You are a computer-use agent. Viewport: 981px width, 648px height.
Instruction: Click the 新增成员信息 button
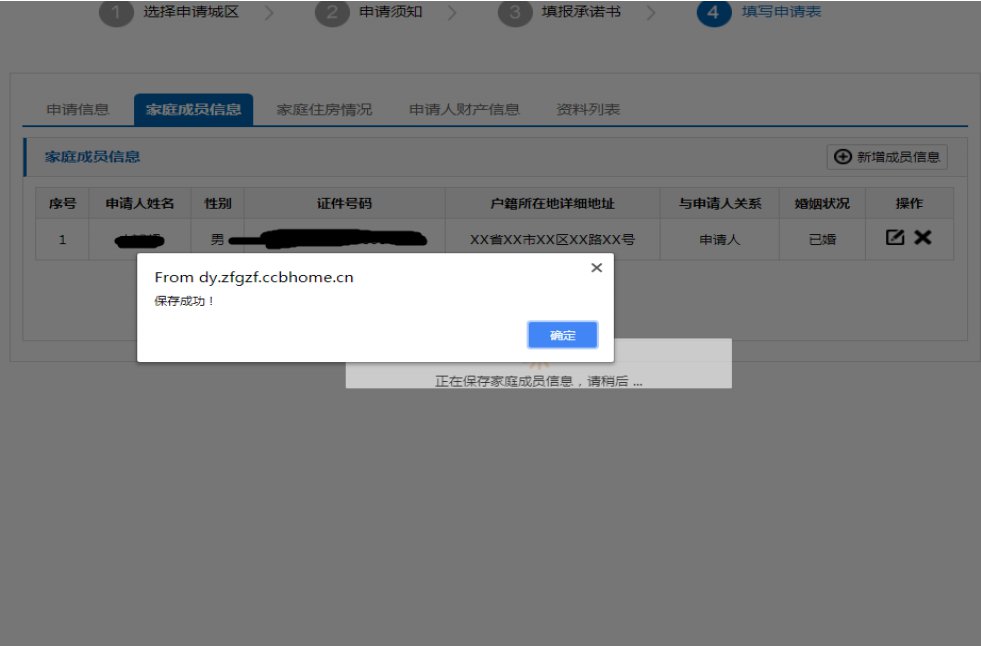click(x=887, y=157)
